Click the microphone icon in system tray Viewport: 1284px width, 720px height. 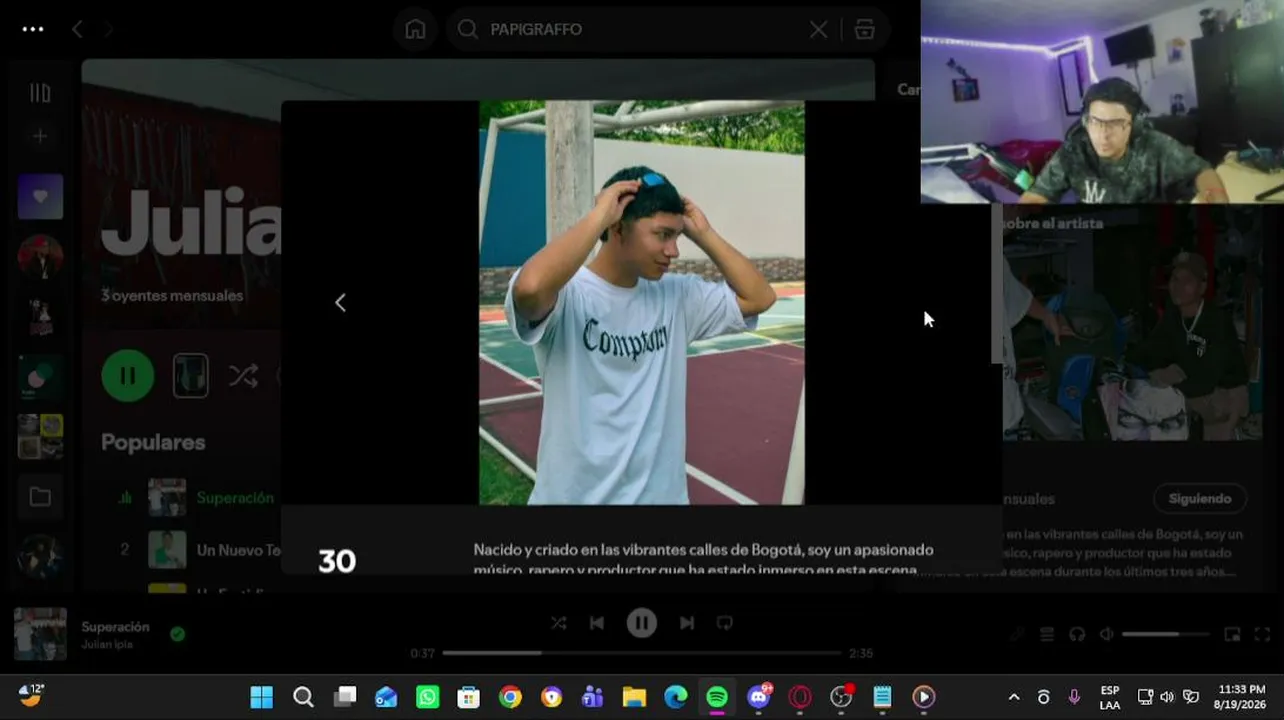(x=1075, y=697)
